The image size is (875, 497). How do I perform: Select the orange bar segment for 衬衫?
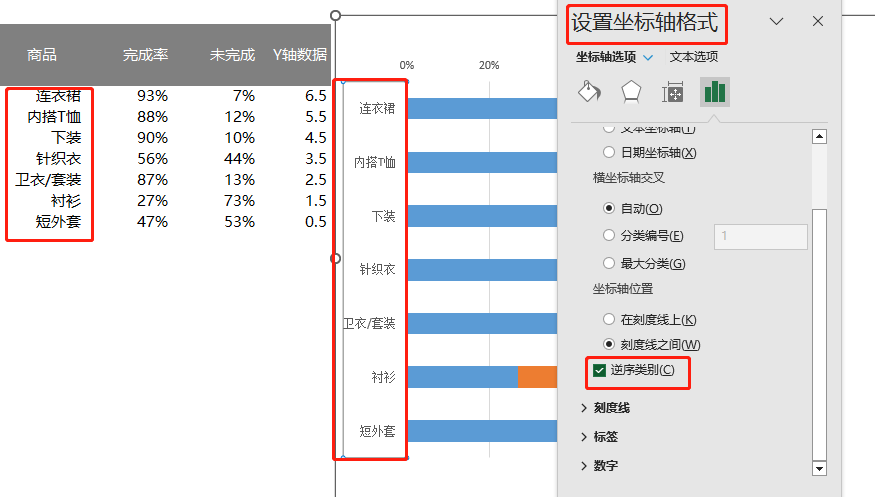click(x=537, y=377)
